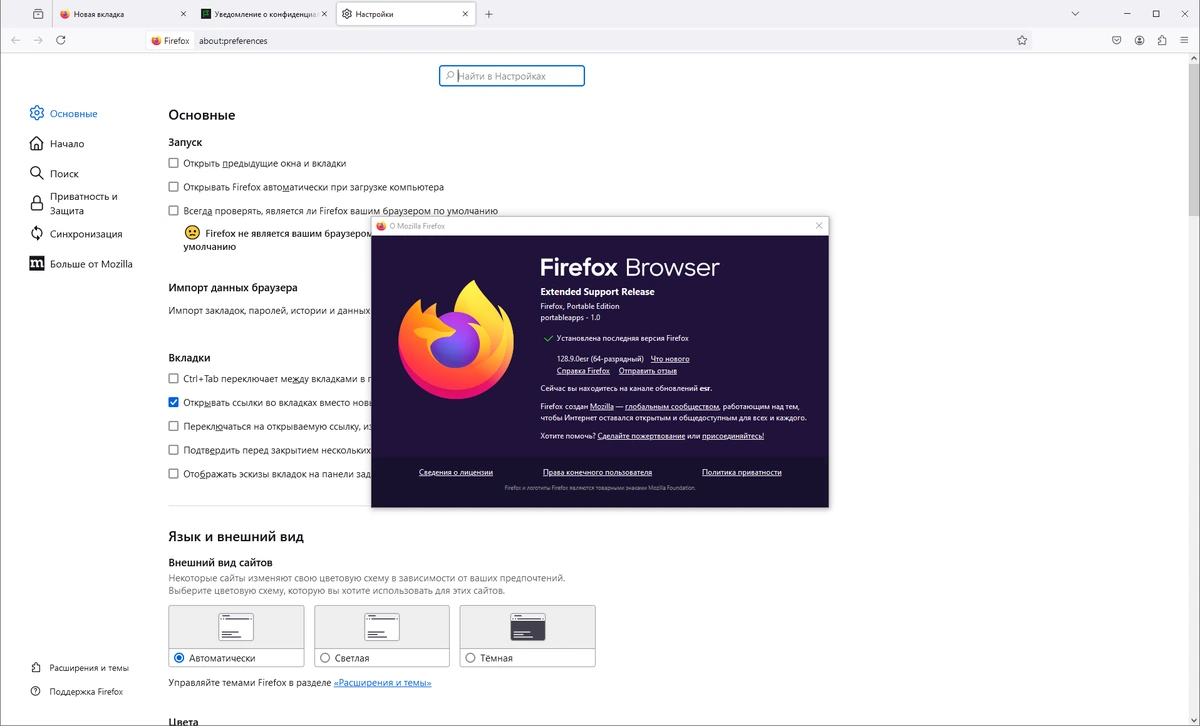
Task: Open the extensions puzzle icon
Action: pyautogui.click(x=1162, y=40)
